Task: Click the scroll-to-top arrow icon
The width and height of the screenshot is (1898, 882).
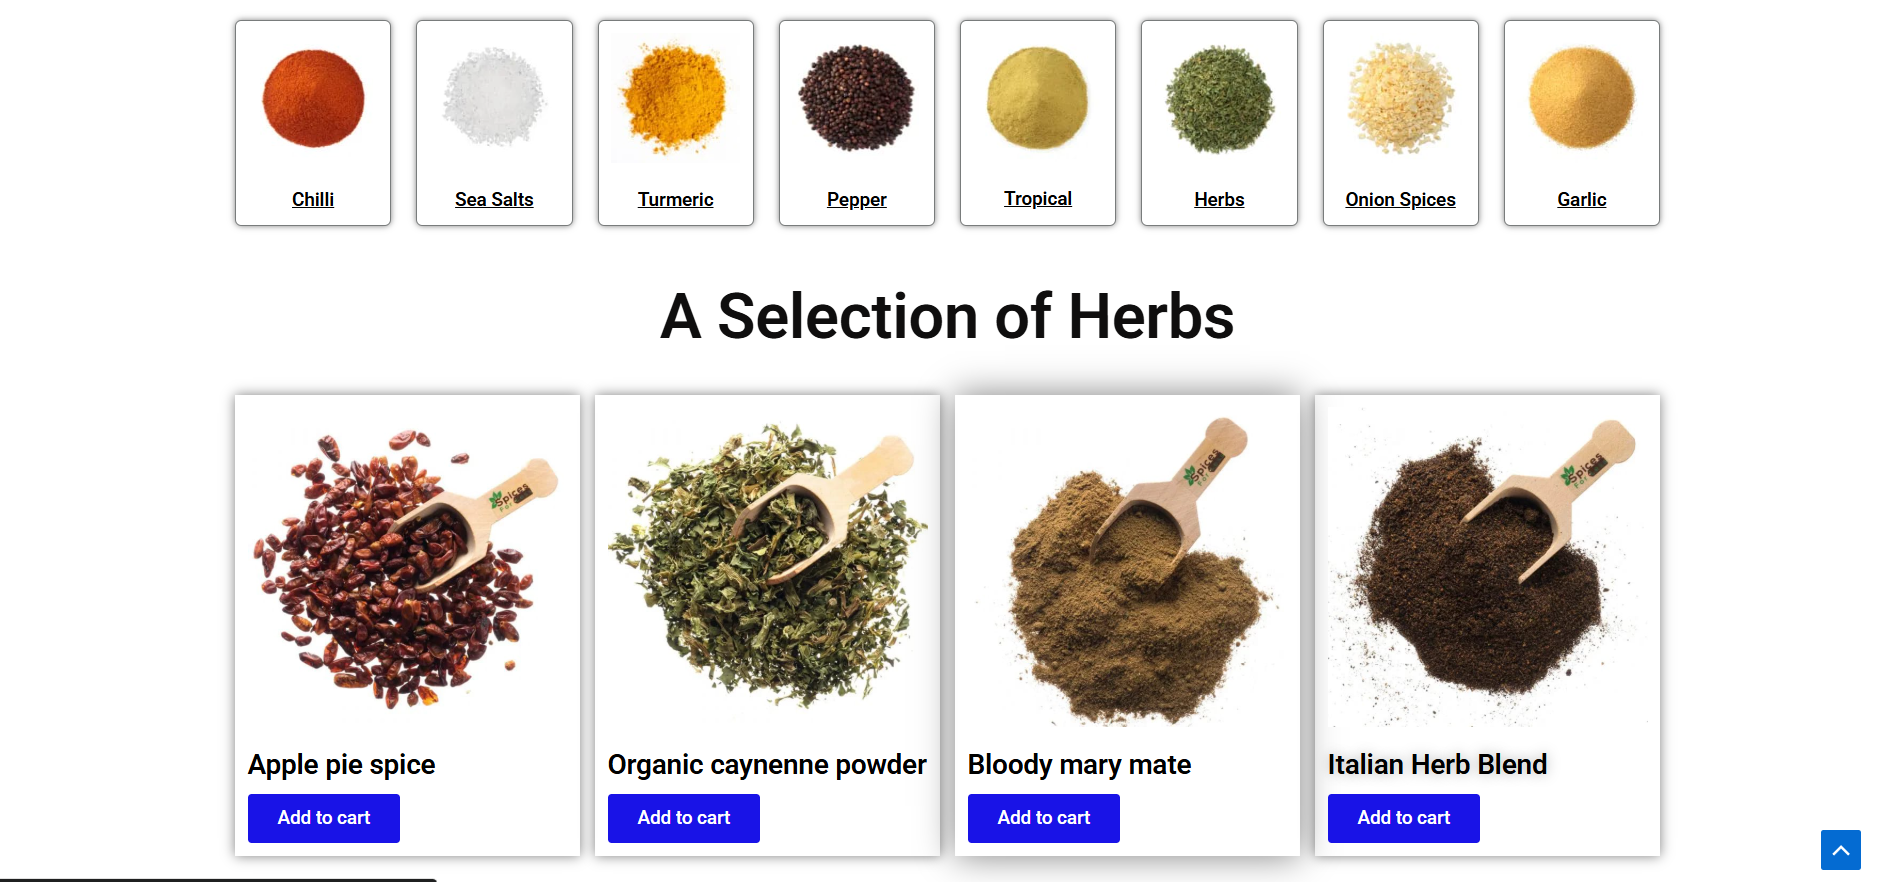Action: coord(1840,850)
